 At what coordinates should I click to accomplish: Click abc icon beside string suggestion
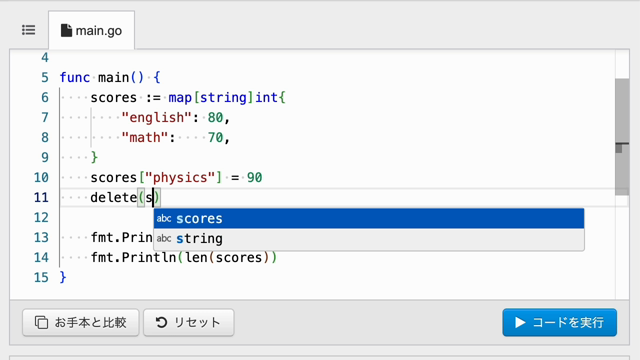164,238
